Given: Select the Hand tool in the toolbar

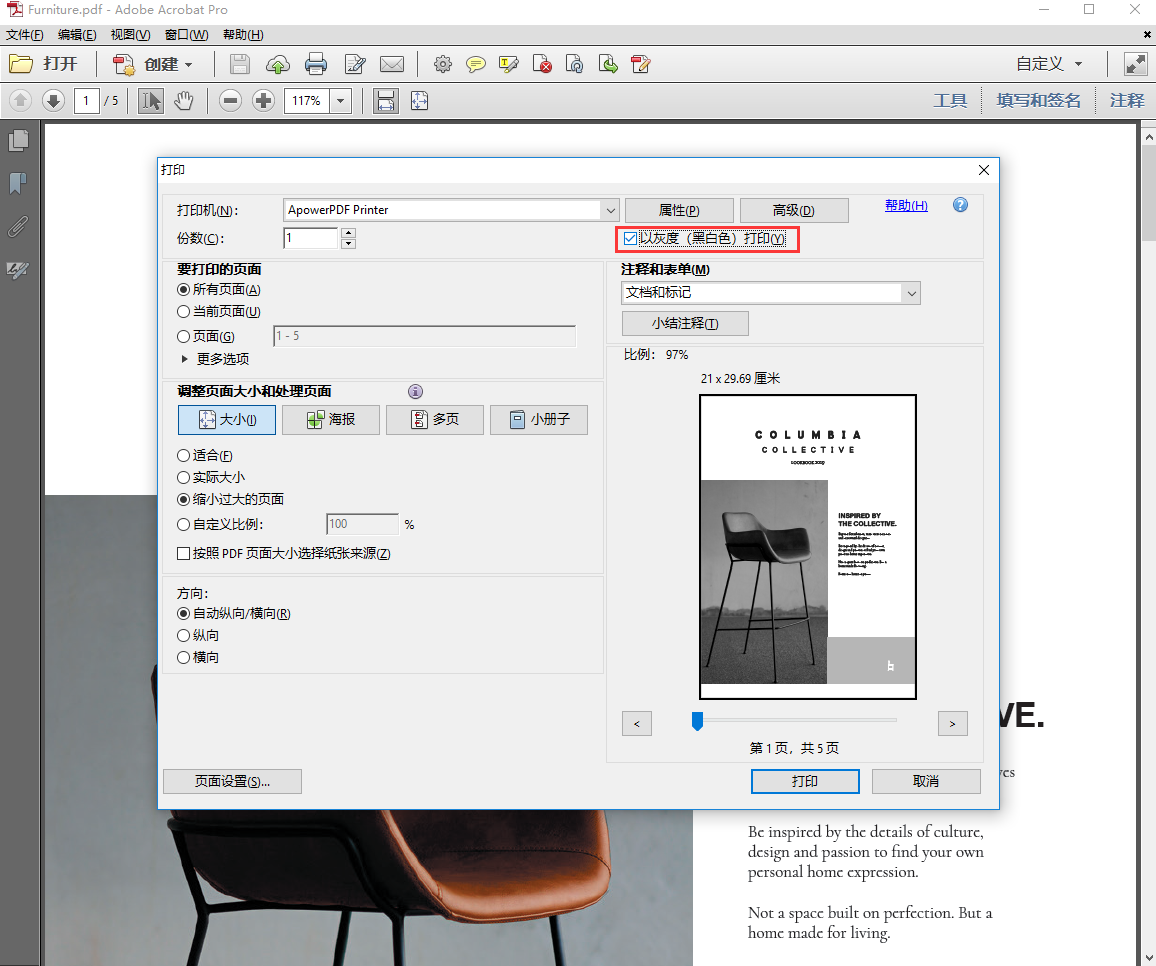Looking at the screenshot, I should click(184, 100).
